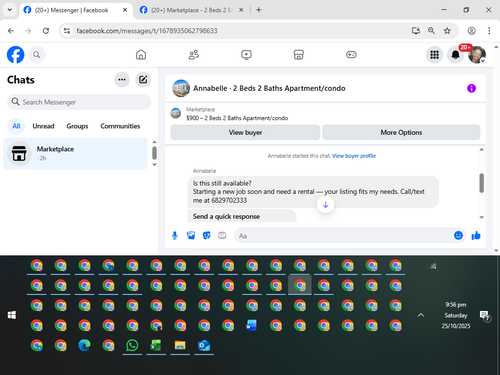Click Send a quick response

click(226, 217)
